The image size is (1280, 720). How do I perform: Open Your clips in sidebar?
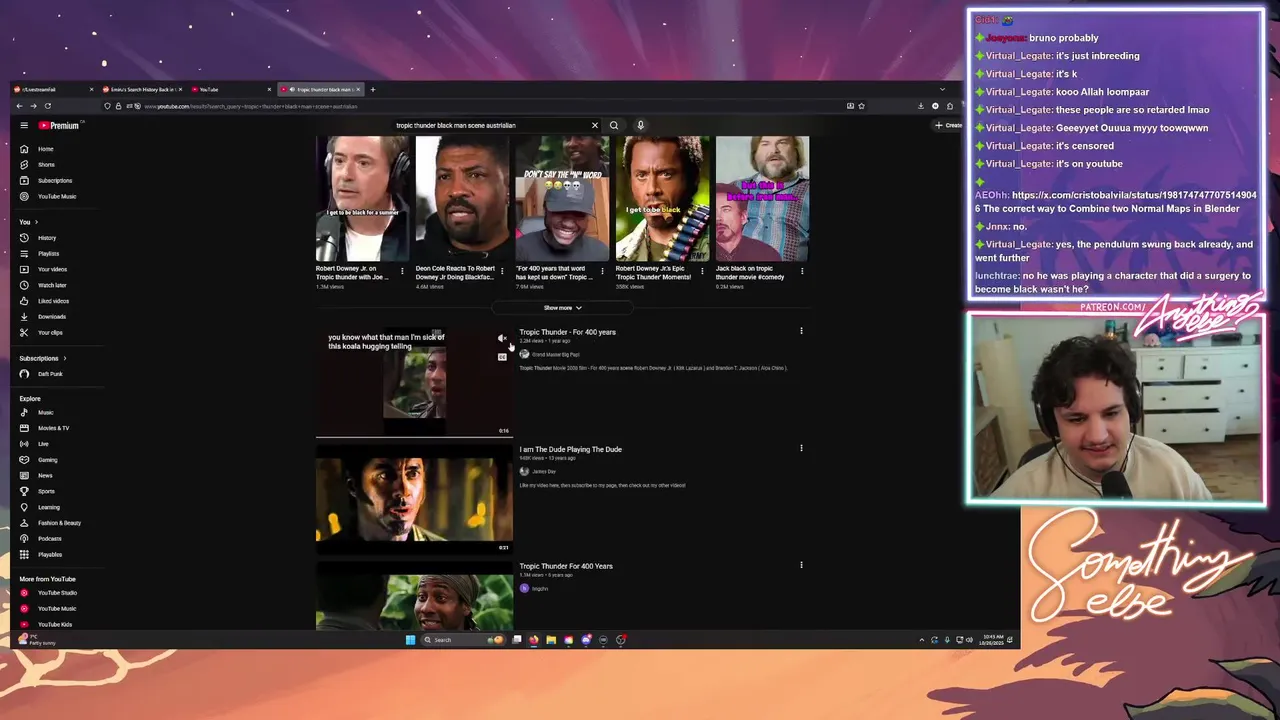[x=50, y=333]
